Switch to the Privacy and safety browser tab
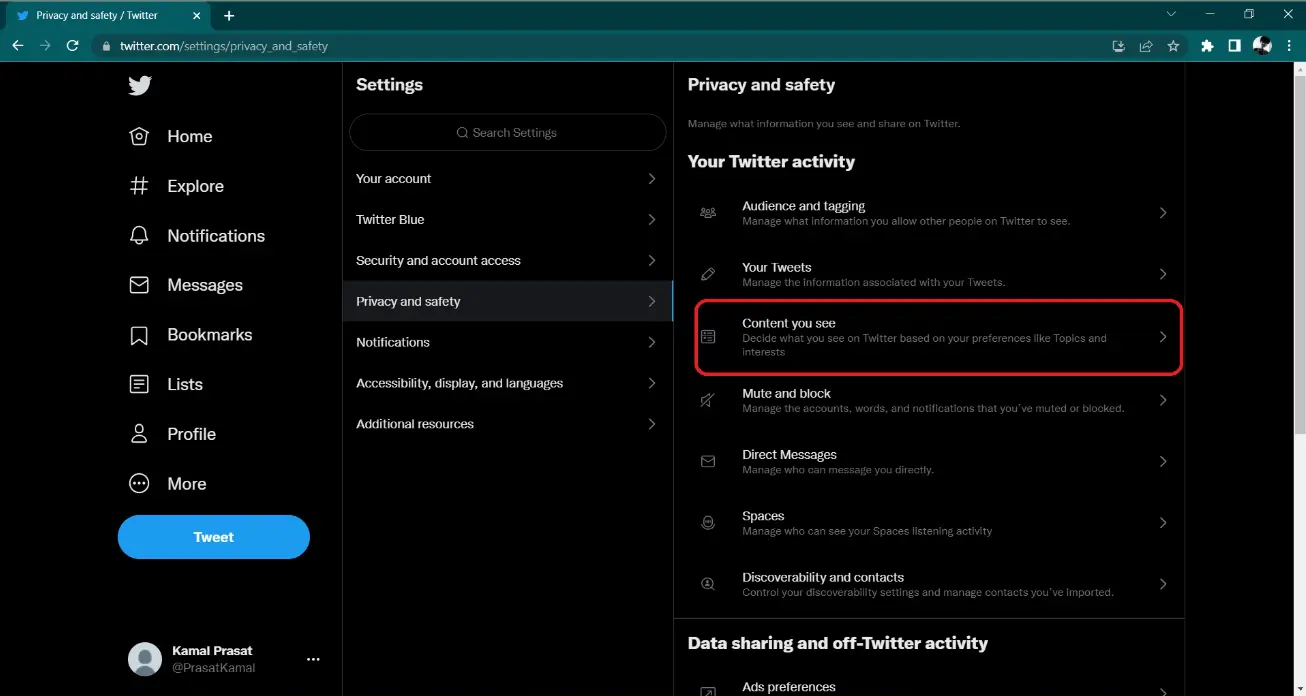Image resolution: width=1306 pixels, height=696 pixels. click(108, 16)
